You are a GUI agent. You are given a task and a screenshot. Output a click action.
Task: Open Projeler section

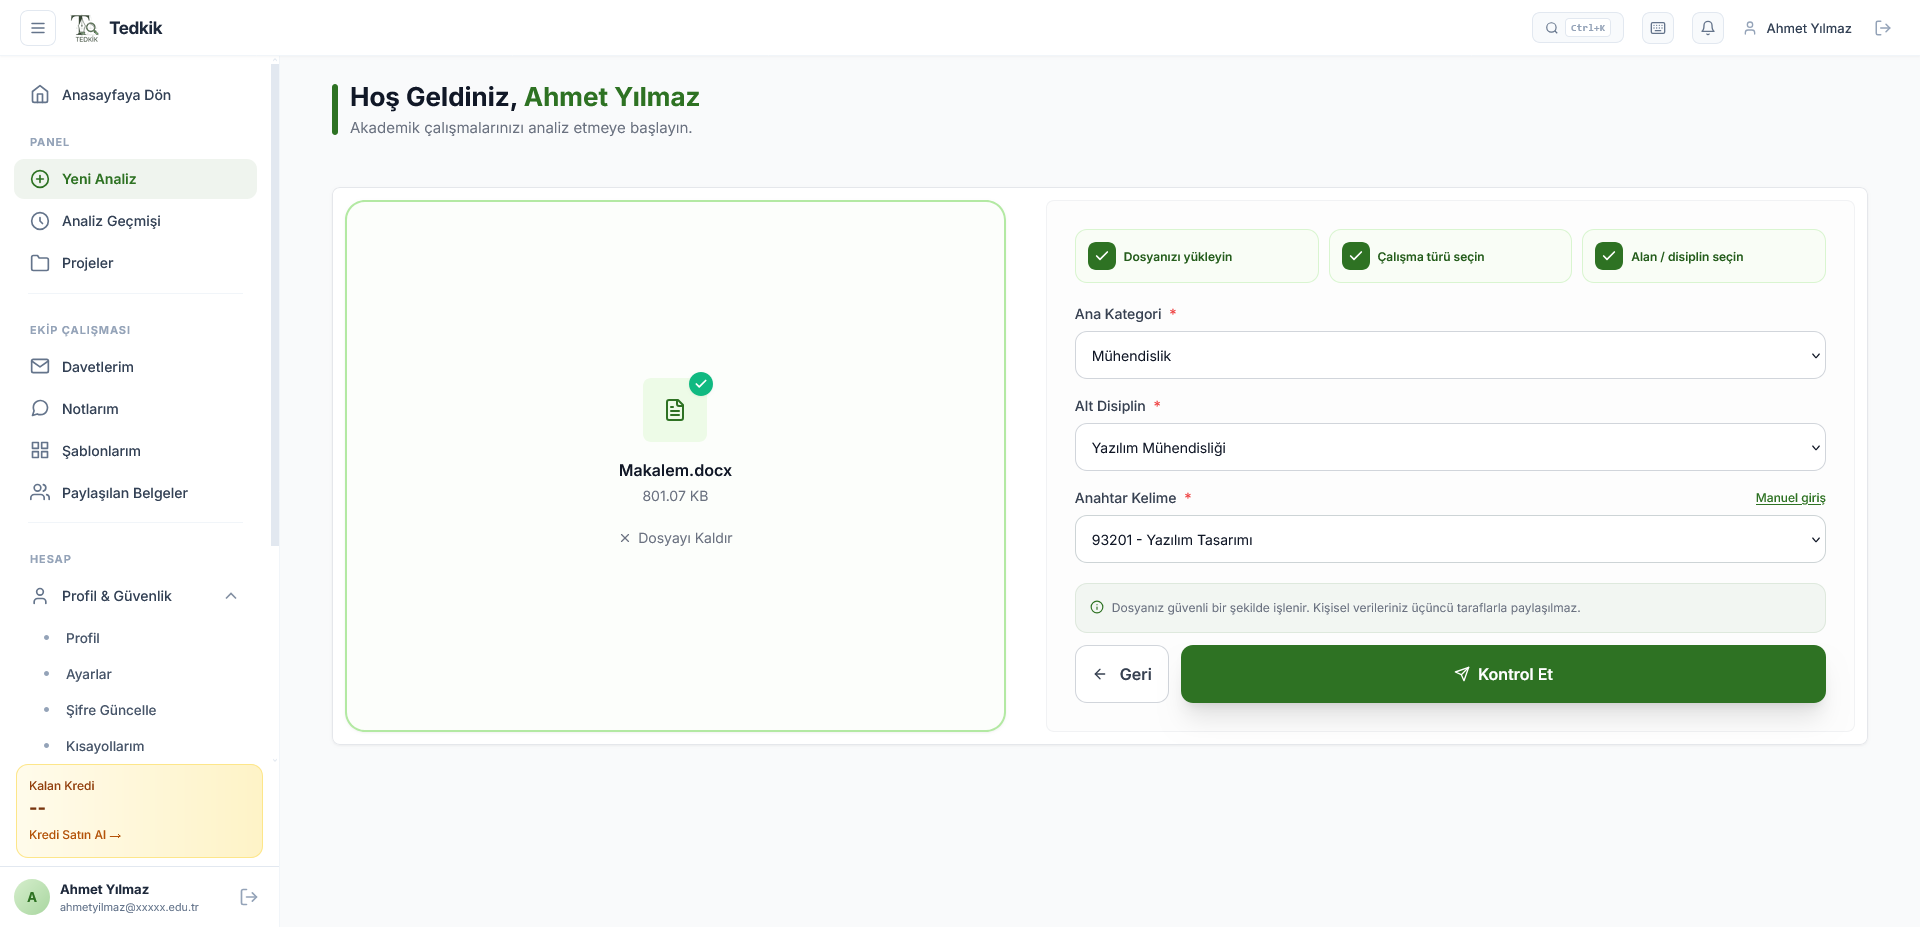pos(135,263)
